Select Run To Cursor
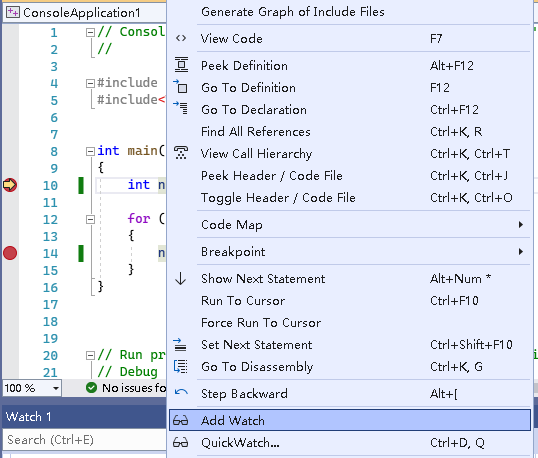The width and height of the screenshot is (538, 458). point(350,301)
